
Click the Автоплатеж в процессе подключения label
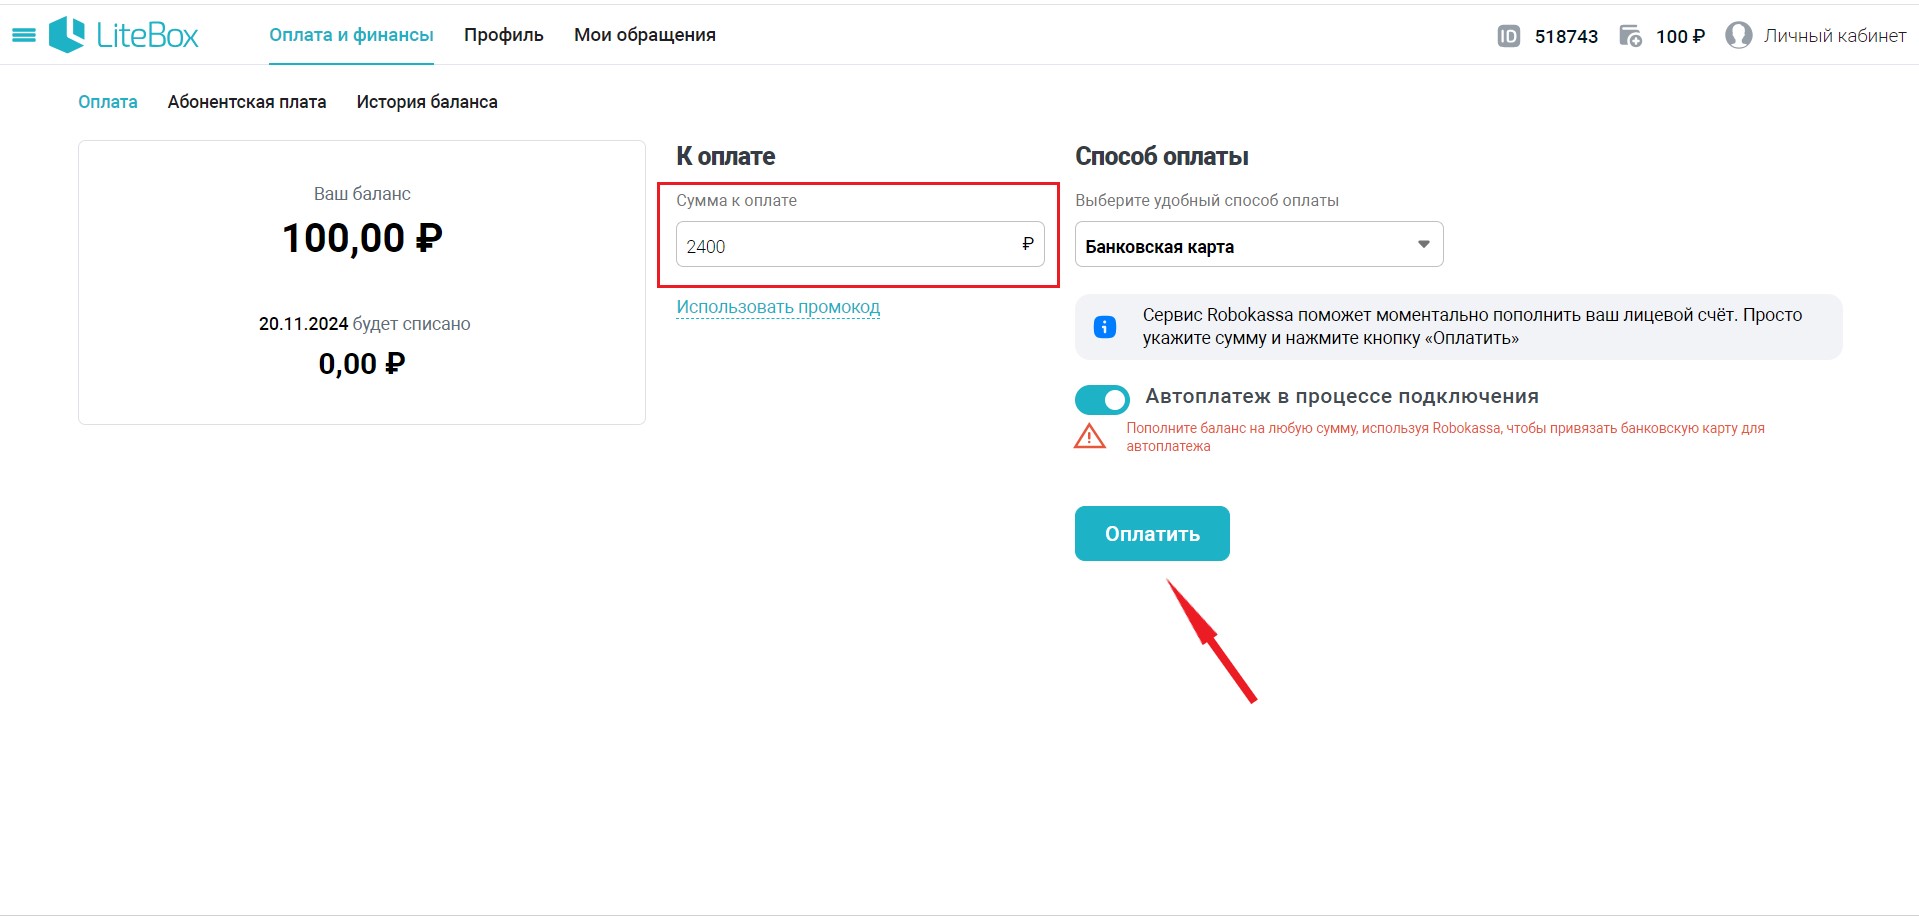pos(1342,396)
